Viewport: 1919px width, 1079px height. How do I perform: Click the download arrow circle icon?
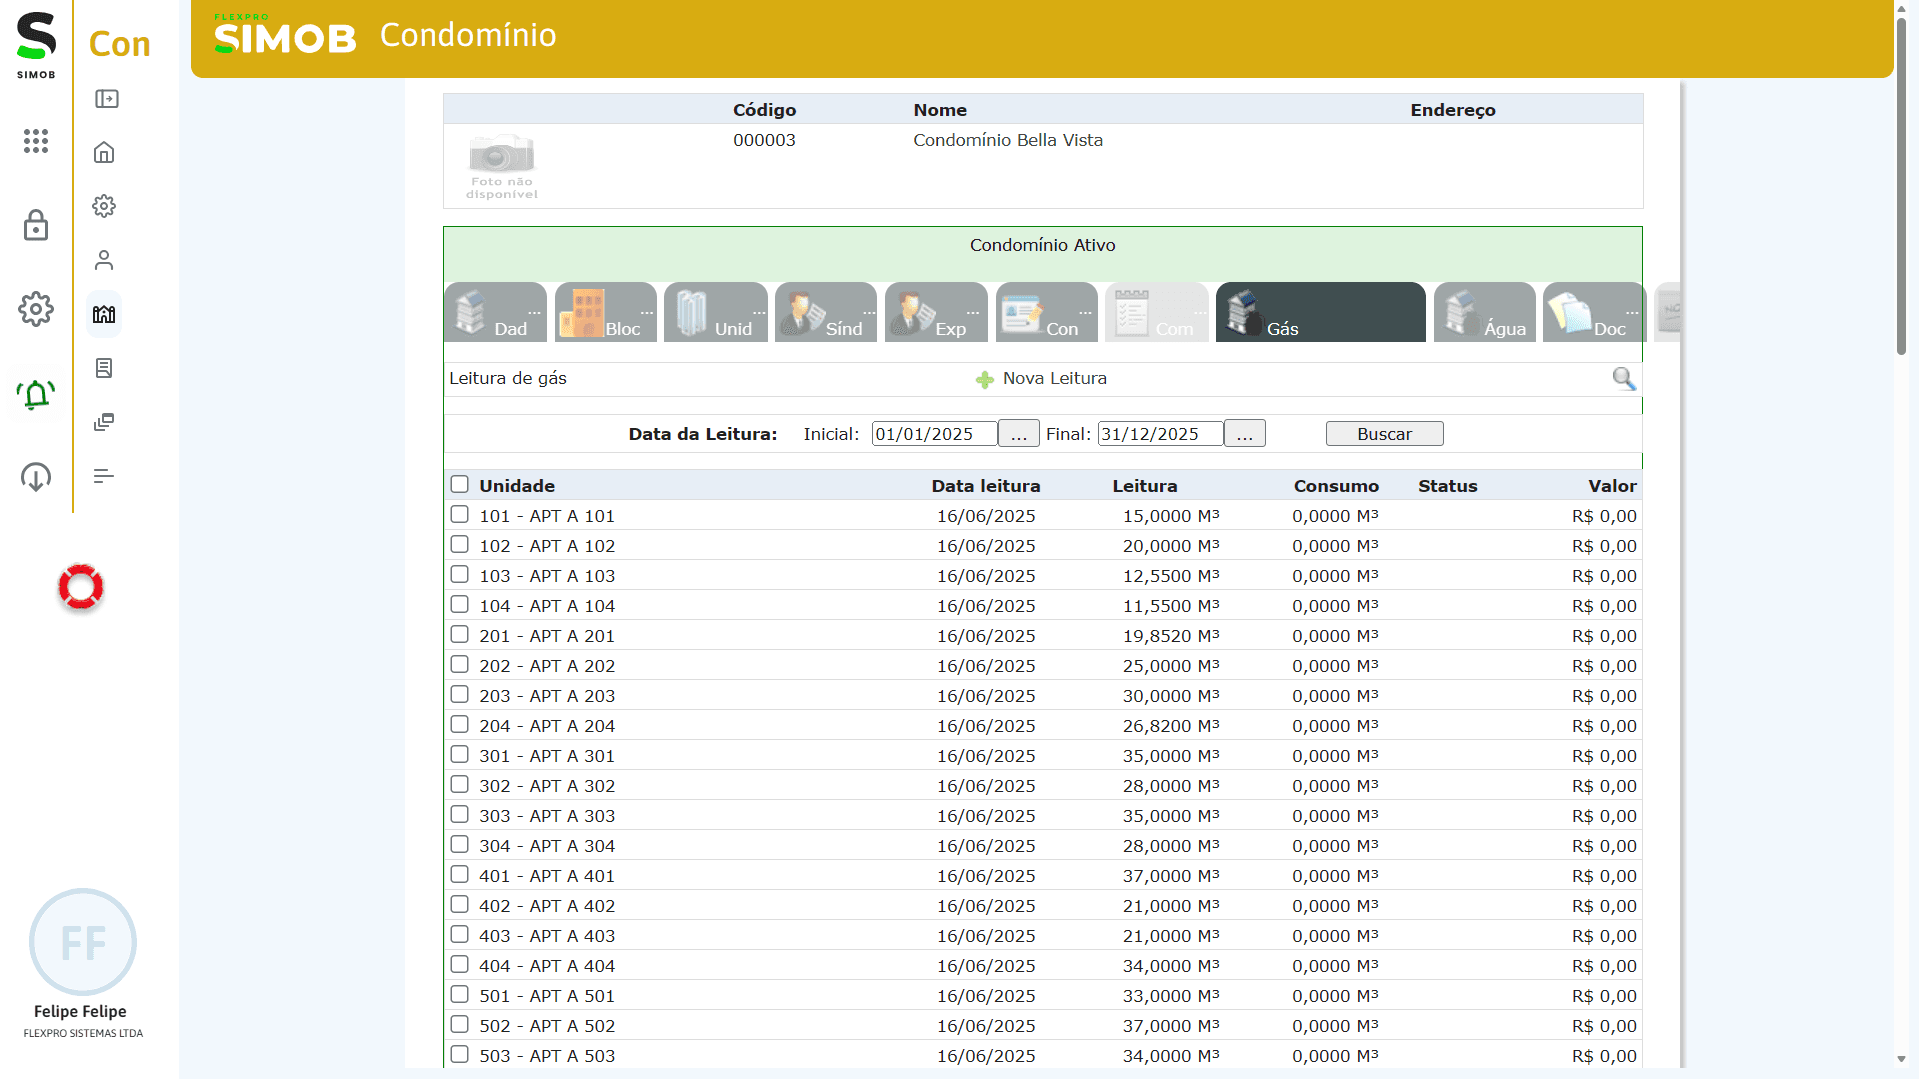tap(36, 477)
